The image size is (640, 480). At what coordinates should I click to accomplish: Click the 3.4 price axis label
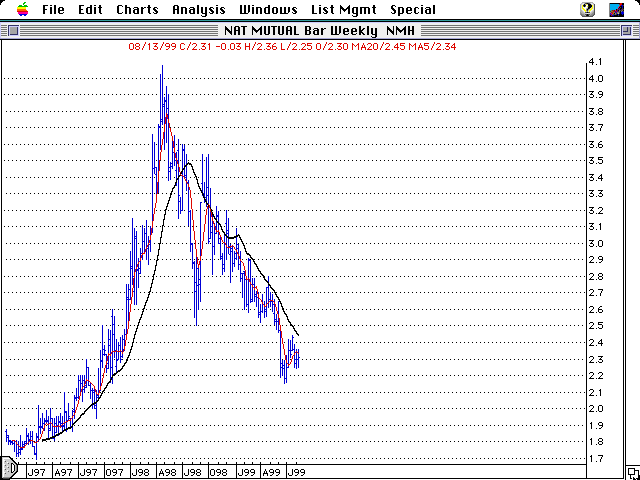click(596, 178)
